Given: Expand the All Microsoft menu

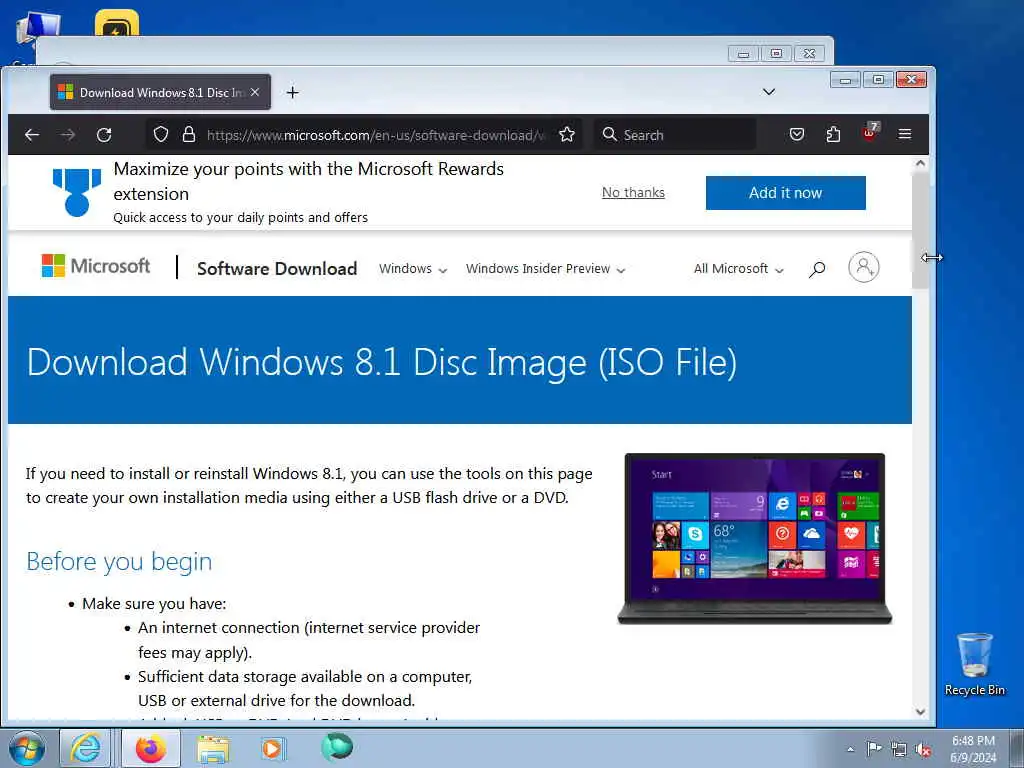Looking at the screenshot, I should 738,269.
